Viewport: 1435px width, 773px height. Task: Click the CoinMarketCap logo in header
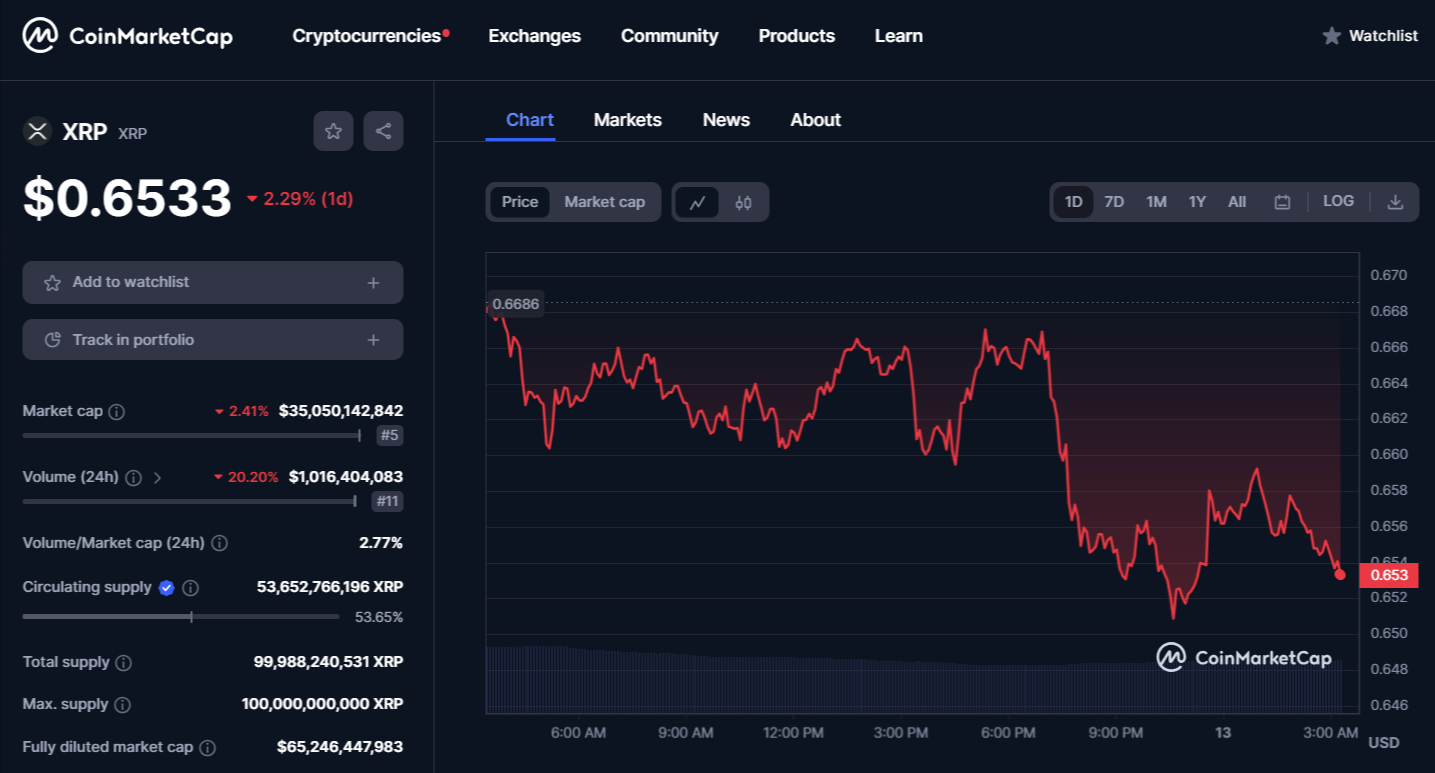pos(128,36)
